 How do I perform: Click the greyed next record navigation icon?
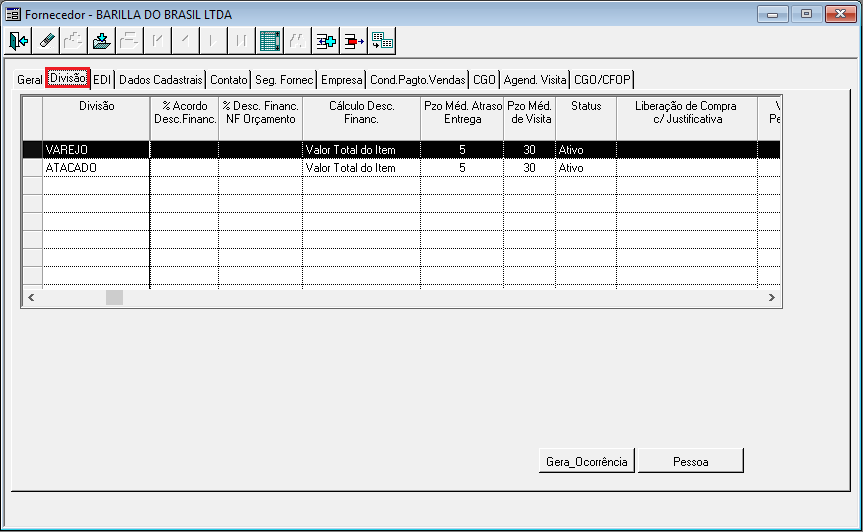point(214,41)
